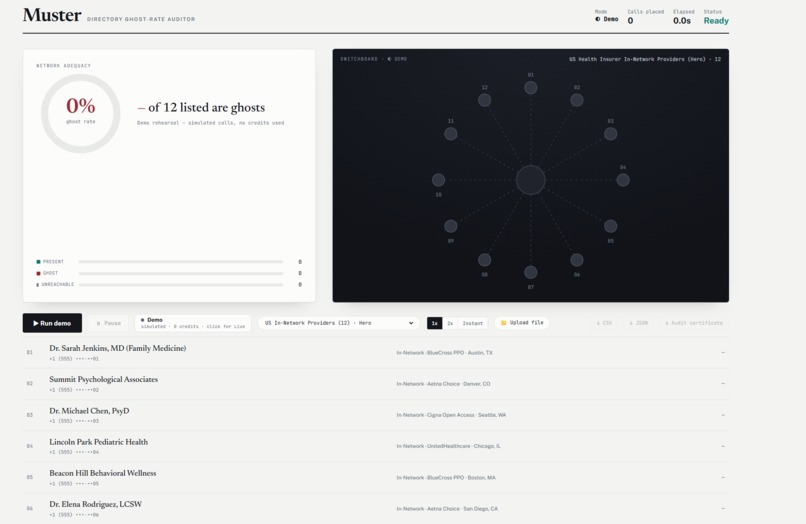Click switchboard node 06
The height and width of the screenshot is (524, 806).
pyautogui.click(x=577, y=260)
